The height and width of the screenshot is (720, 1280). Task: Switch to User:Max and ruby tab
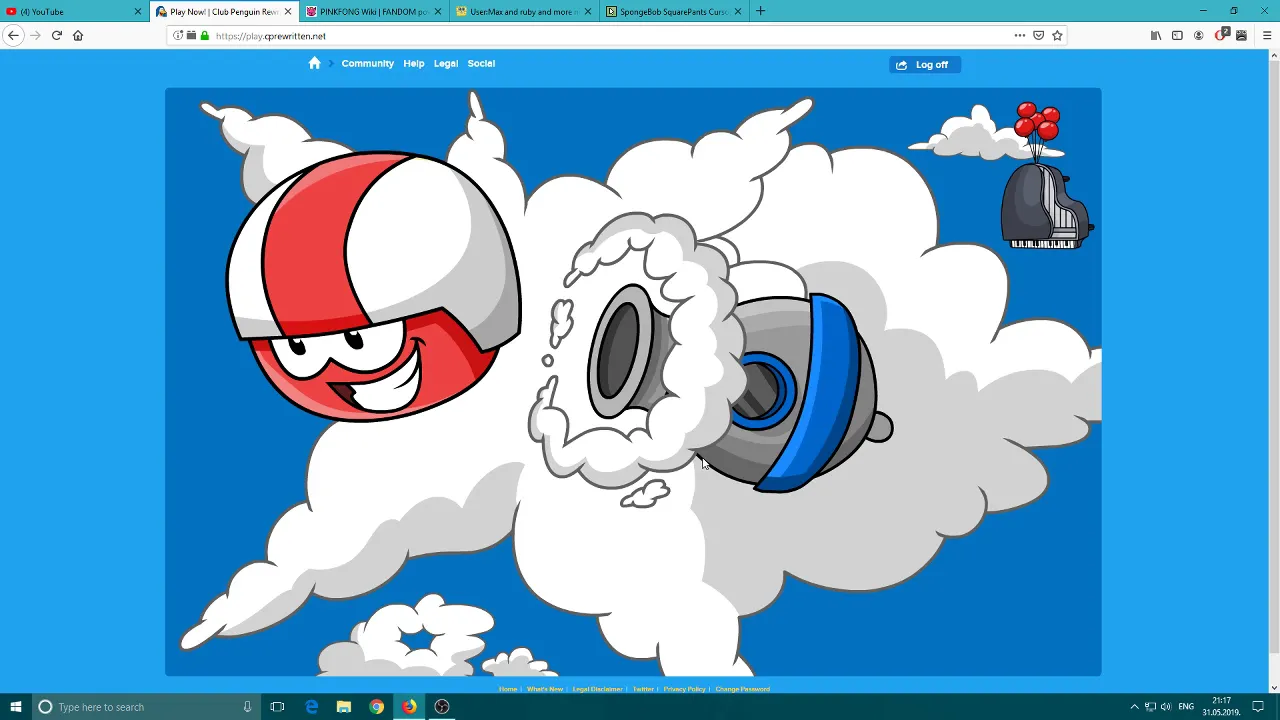(522, 11)
